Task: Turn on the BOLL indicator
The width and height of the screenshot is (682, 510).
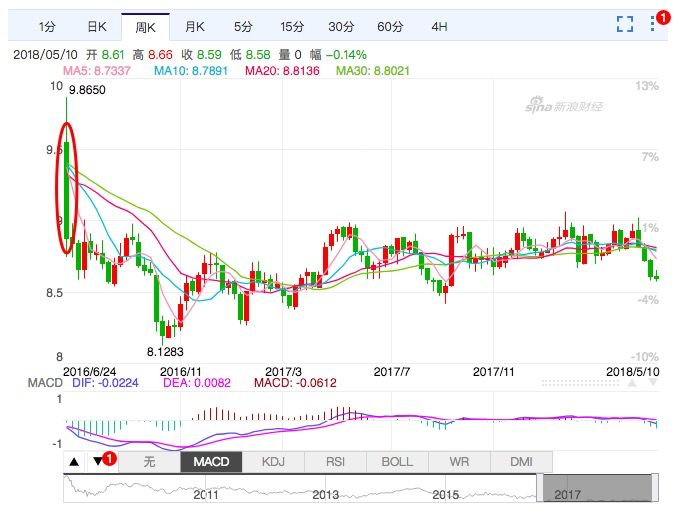Action: coord(397,462)
